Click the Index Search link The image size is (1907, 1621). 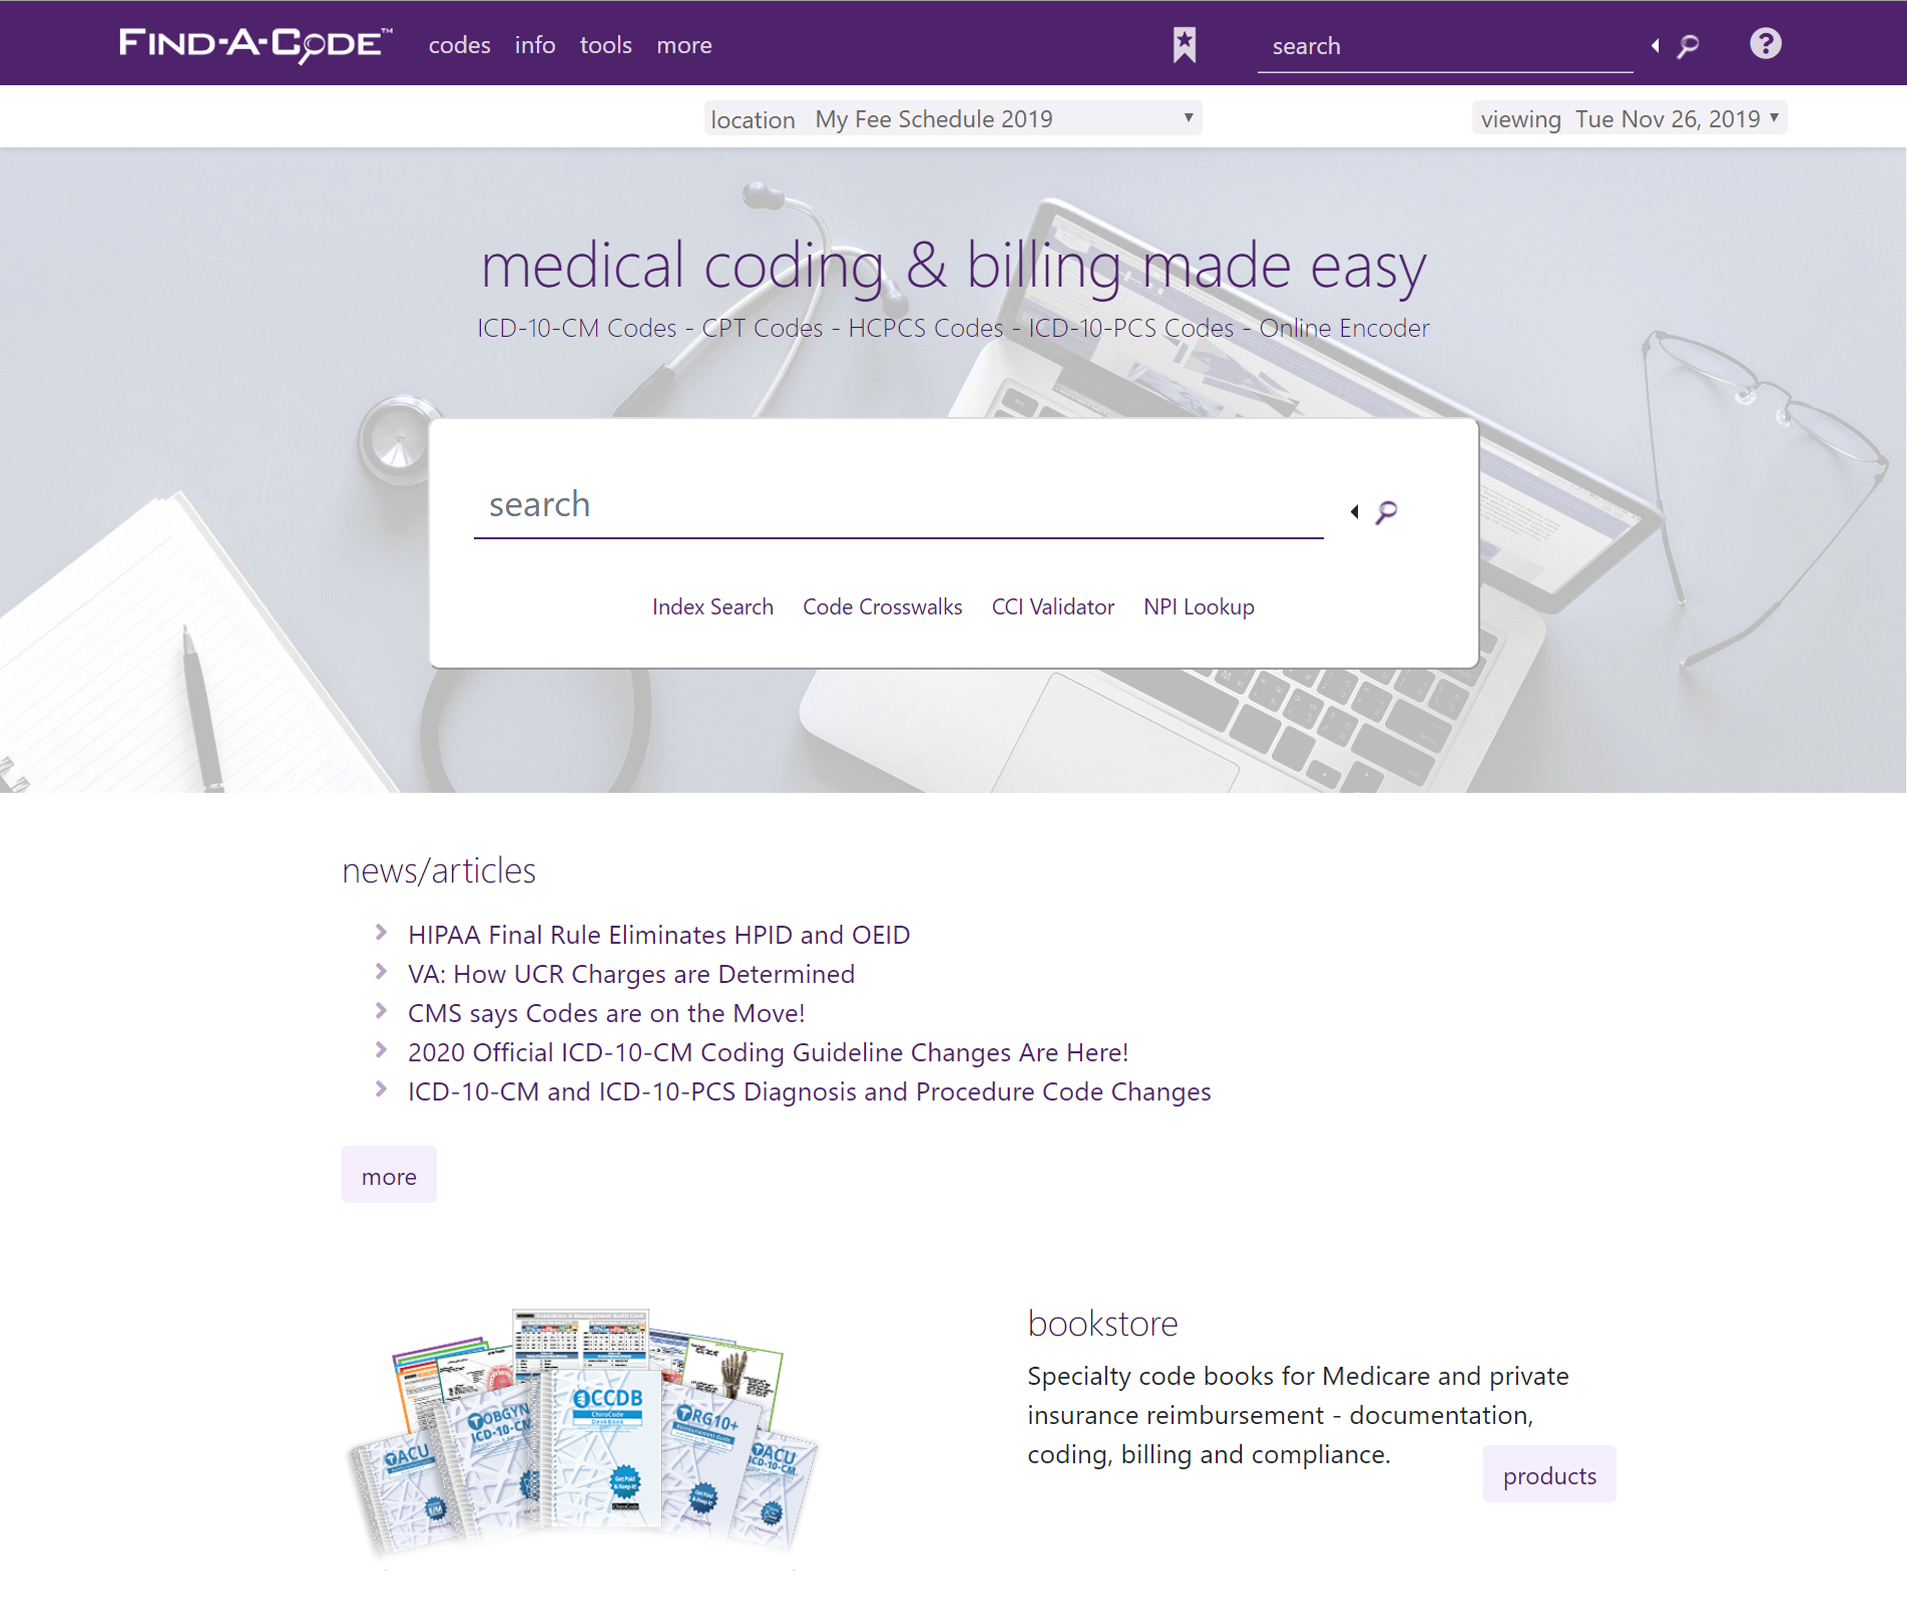point(712,607)
